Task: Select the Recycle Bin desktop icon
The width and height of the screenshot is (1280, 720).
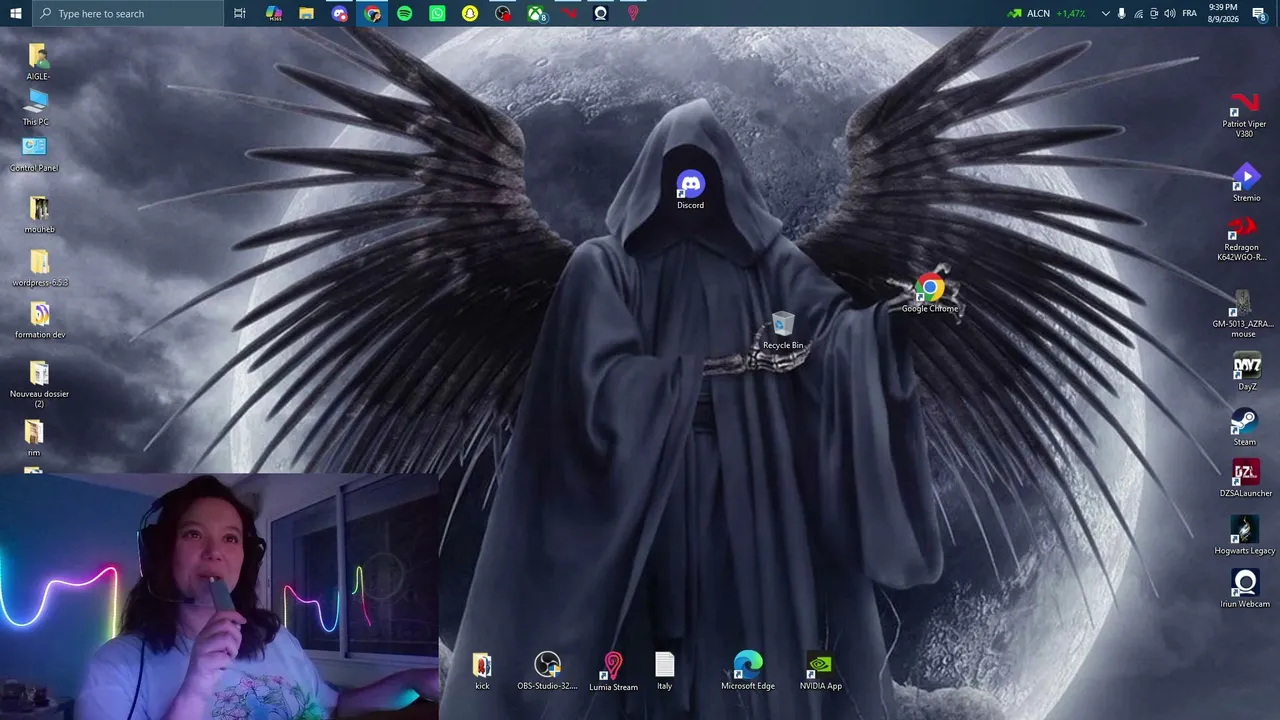Action: 783,331
